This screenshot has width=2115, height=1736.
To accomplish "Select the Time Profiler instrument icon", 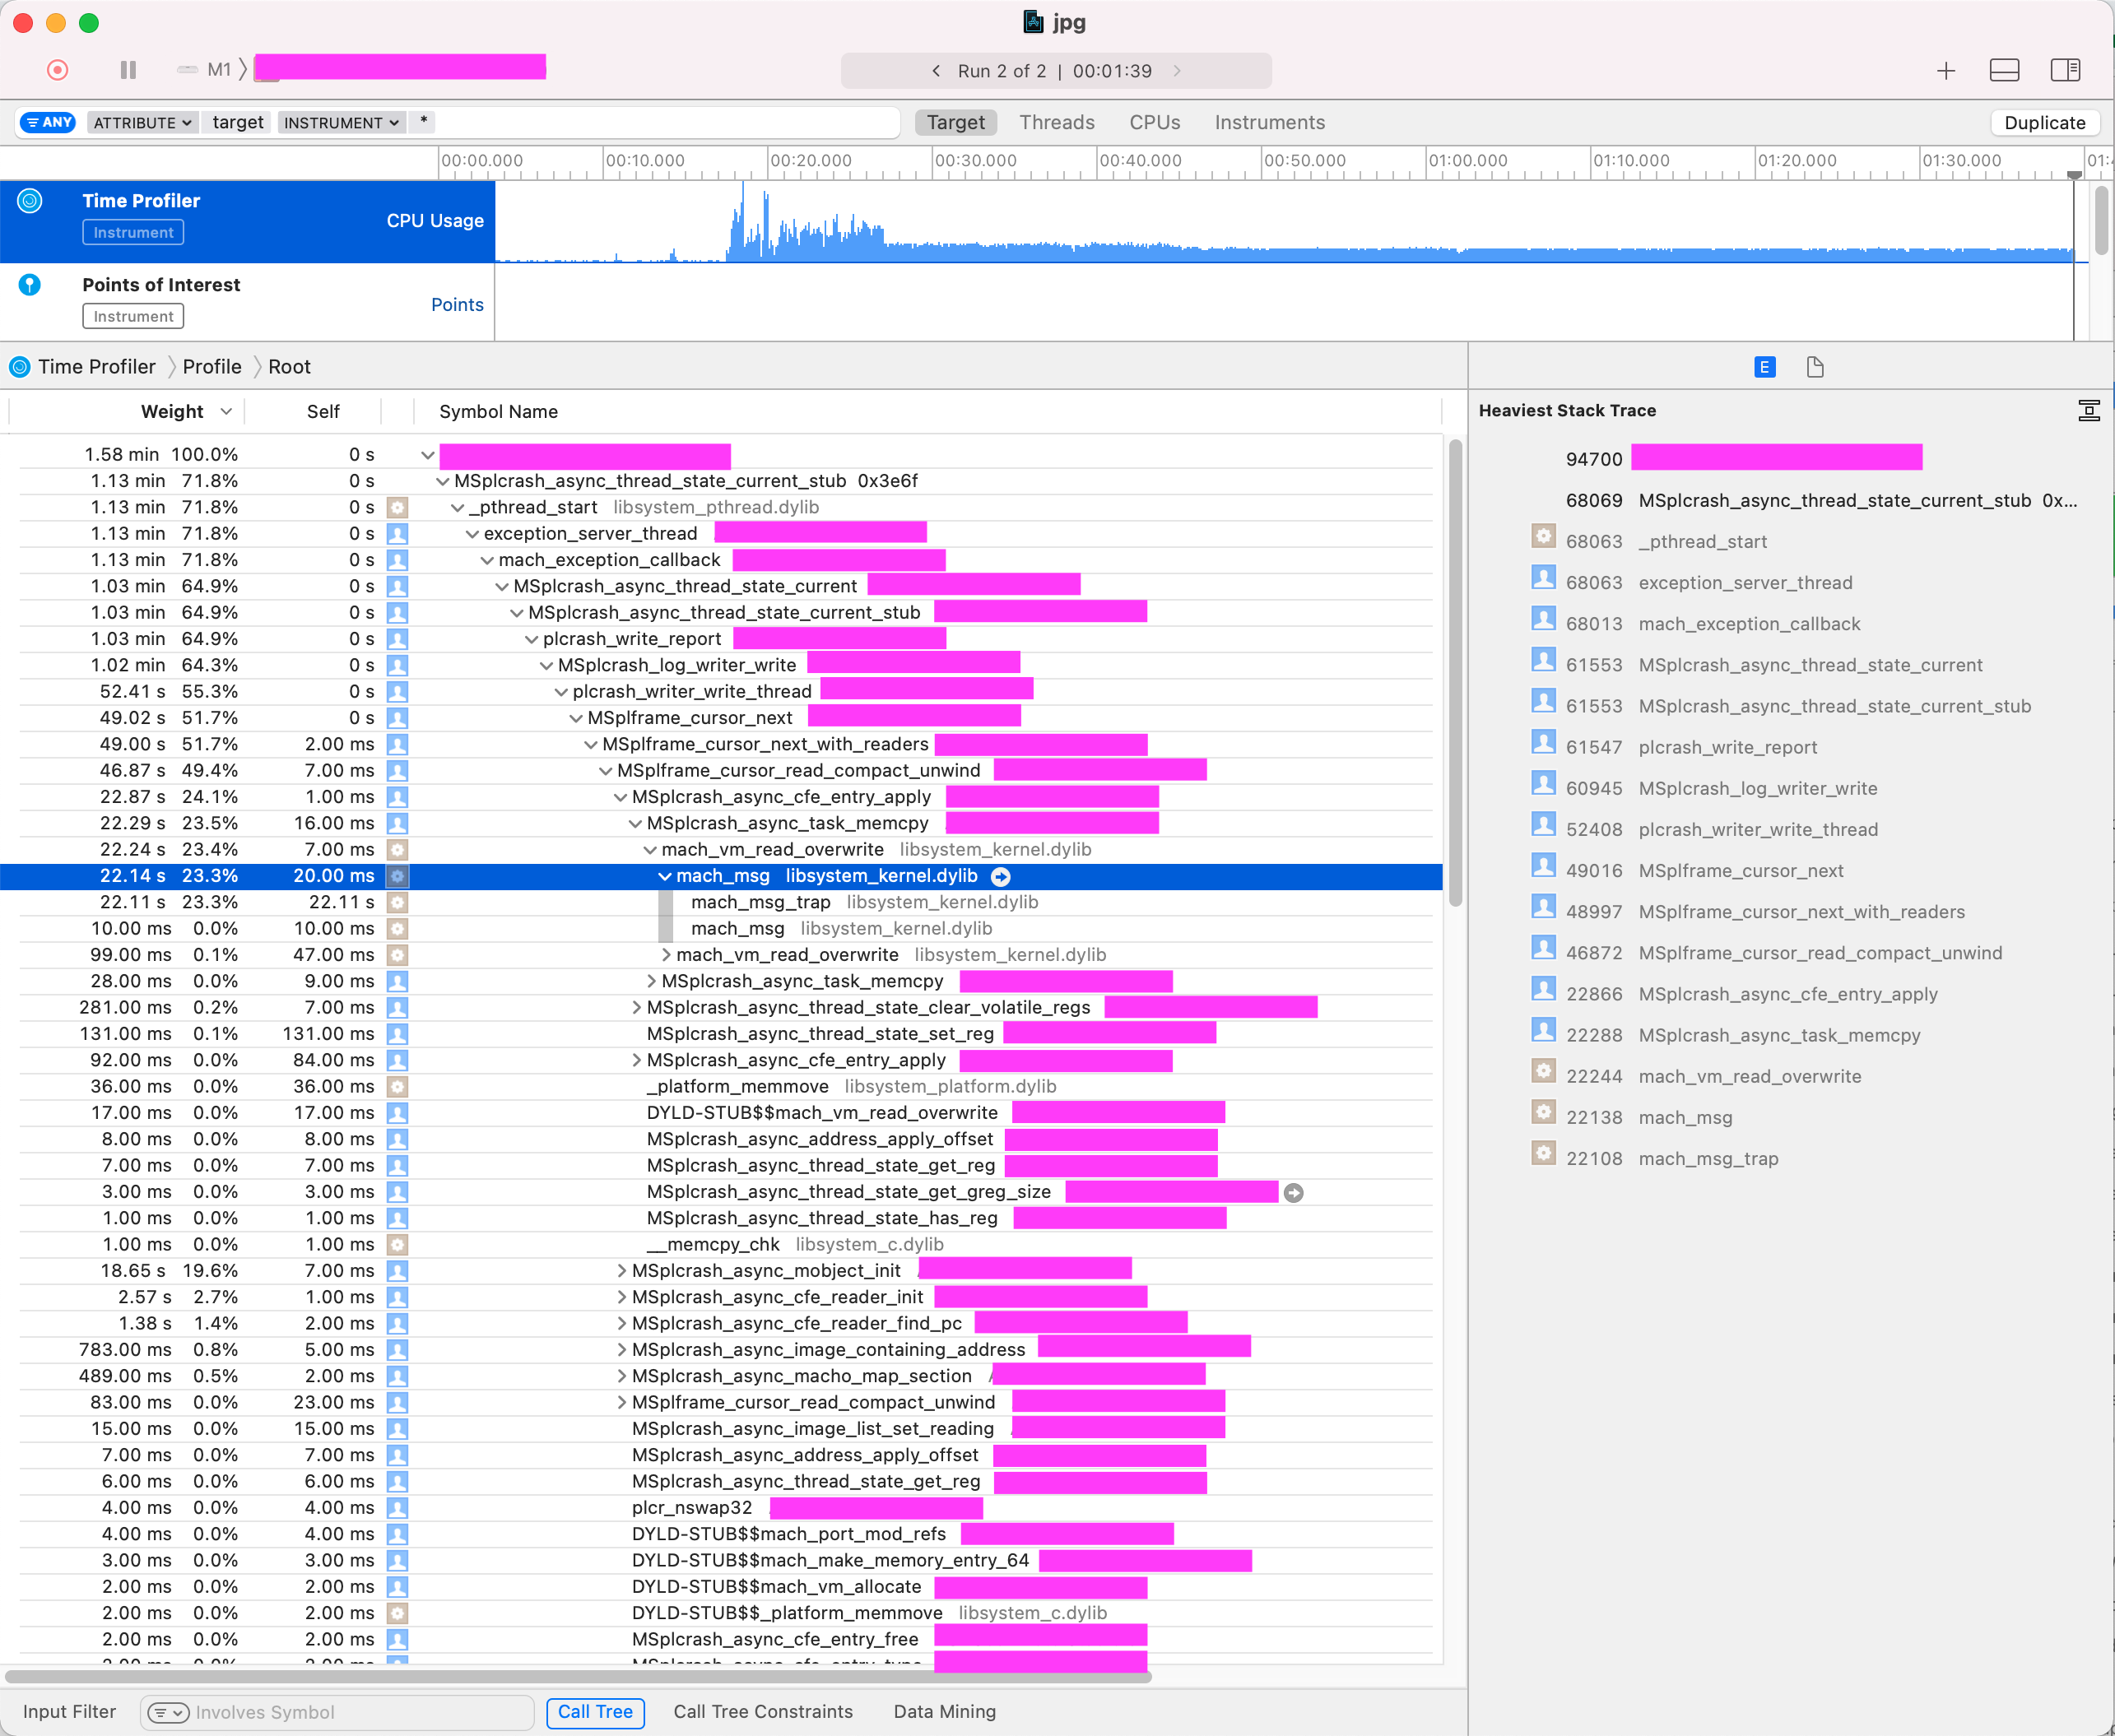I will click(30, 201).
